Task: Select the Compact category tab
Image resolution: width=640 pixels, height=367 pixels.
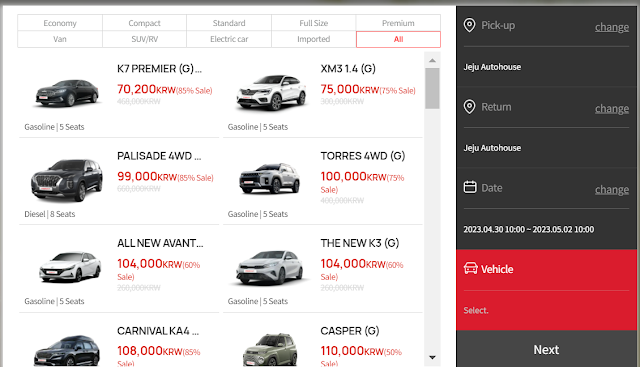Action: point(144,23)
